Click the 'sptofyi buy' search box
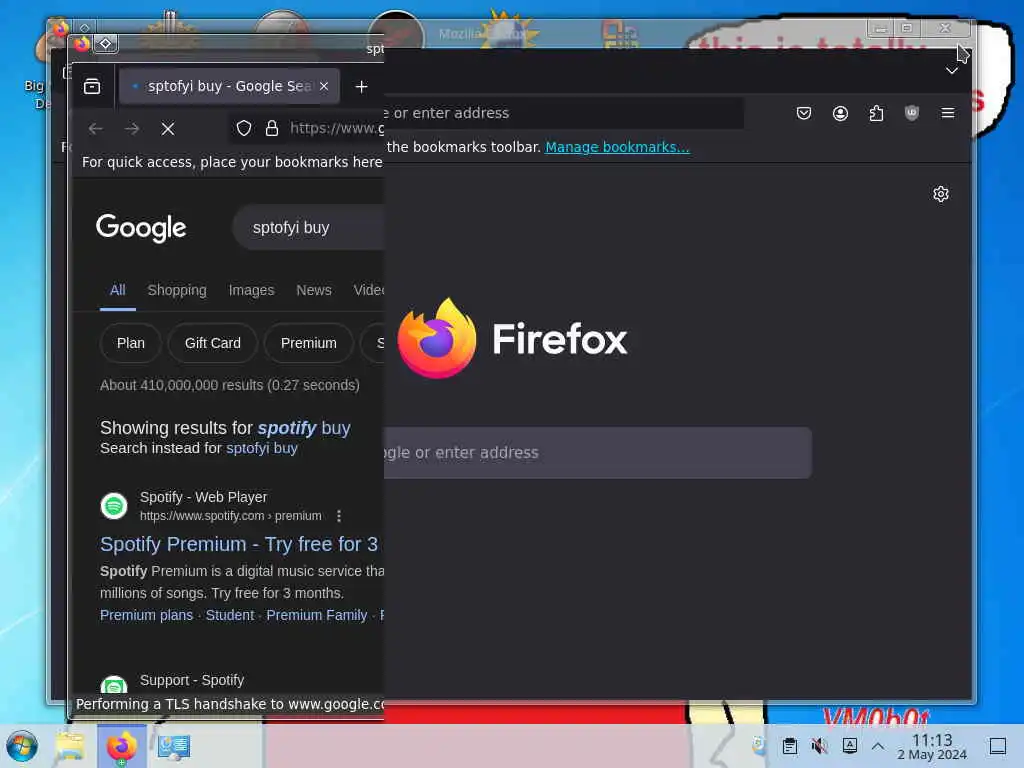The width and height of the screenshot is (1024, 768). [308, 227]
